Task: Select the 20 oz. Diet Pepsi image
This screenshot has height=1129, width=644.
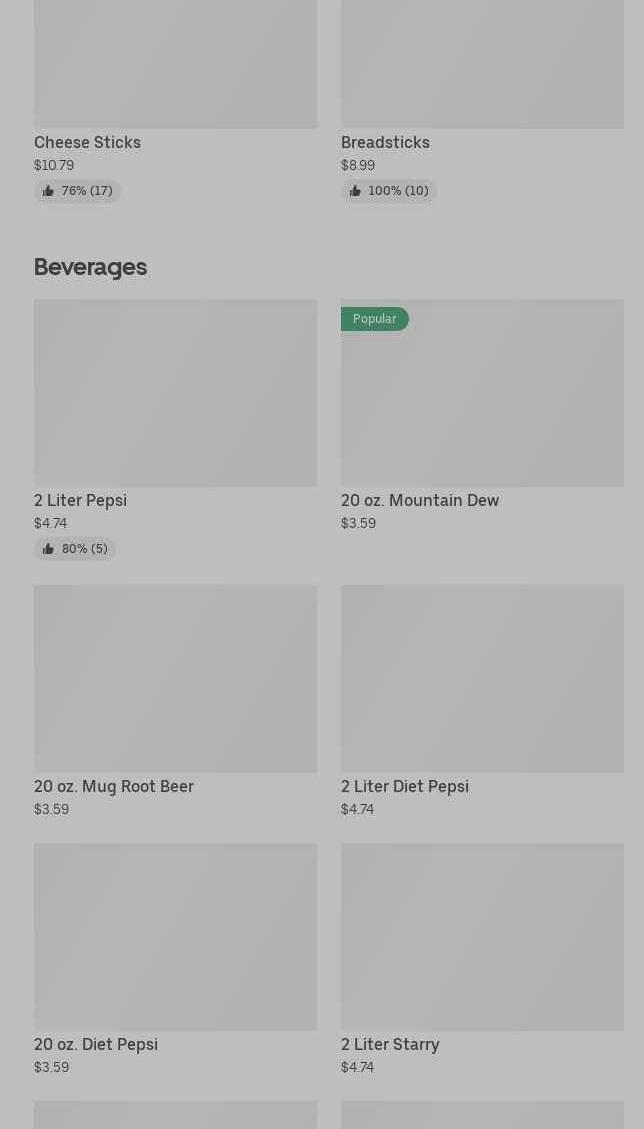Action: [175, 937]
